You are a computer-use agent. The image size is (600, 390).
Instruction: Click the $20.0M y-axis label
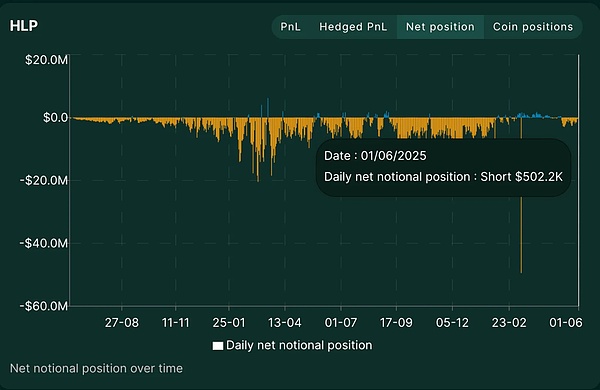pyautogui.click(x=46, y=60)
